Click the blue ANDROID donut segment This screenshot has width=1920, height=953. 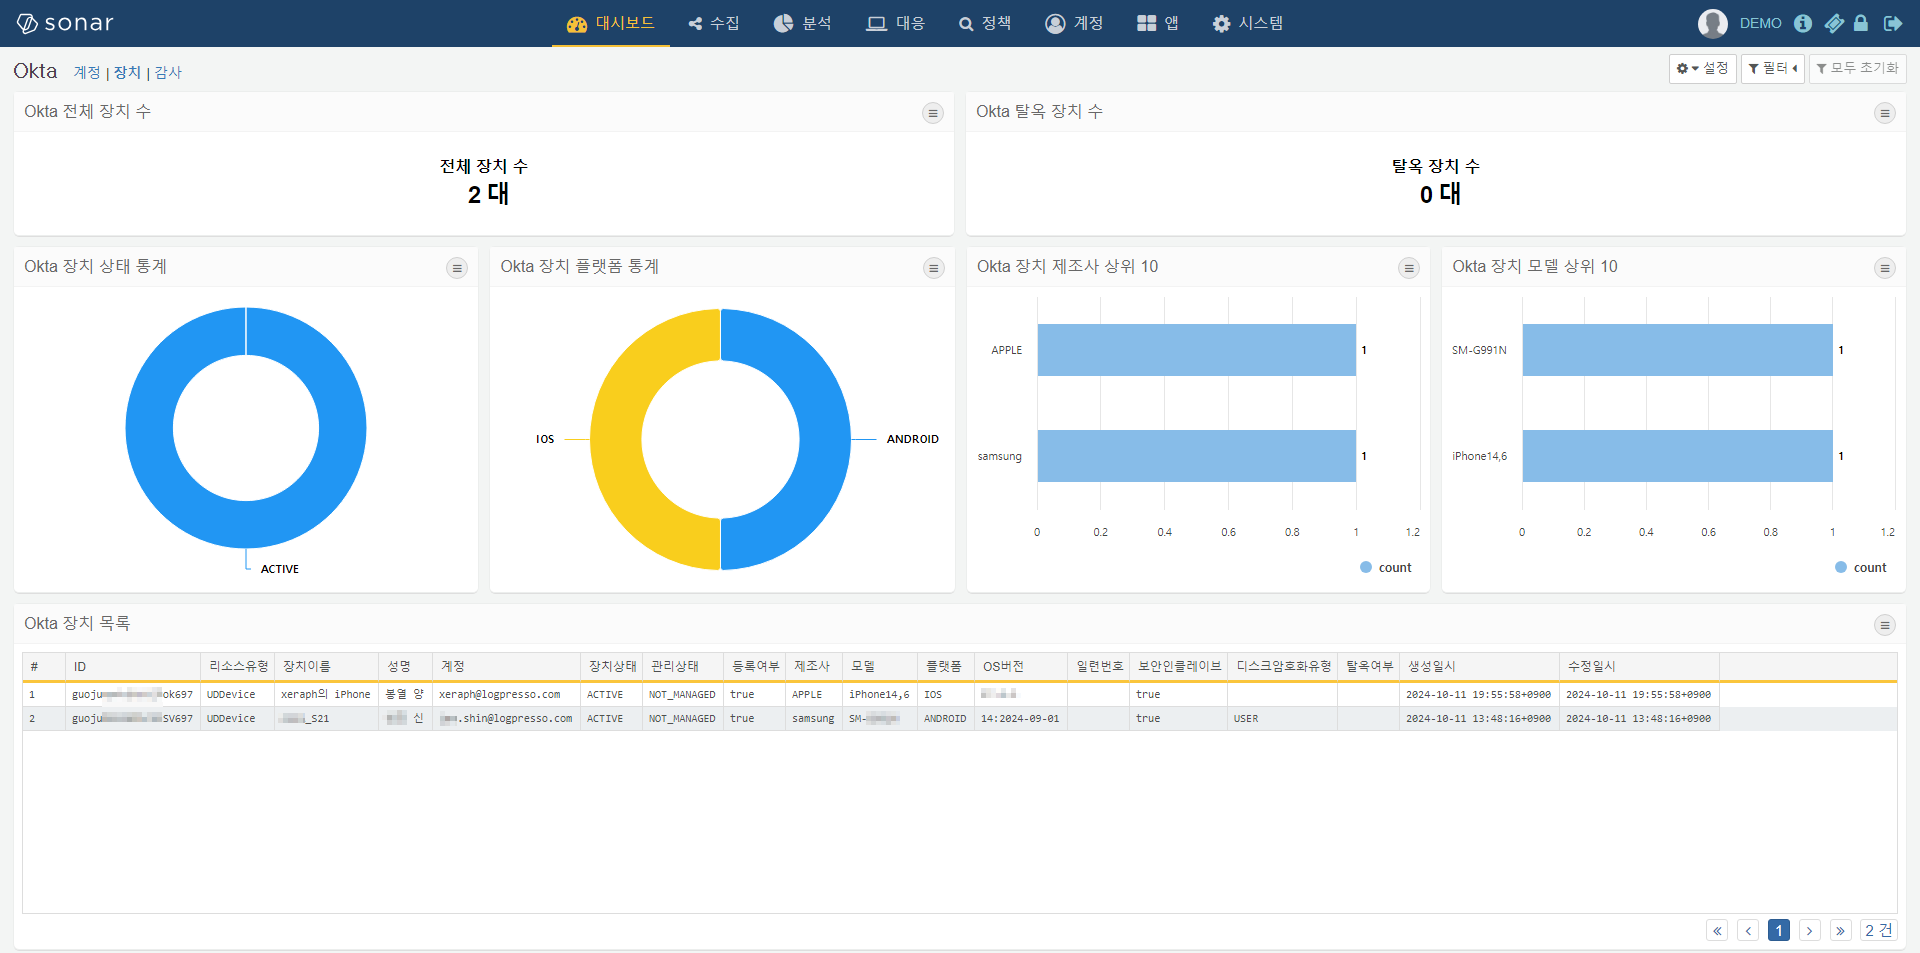tap(826, 440)
